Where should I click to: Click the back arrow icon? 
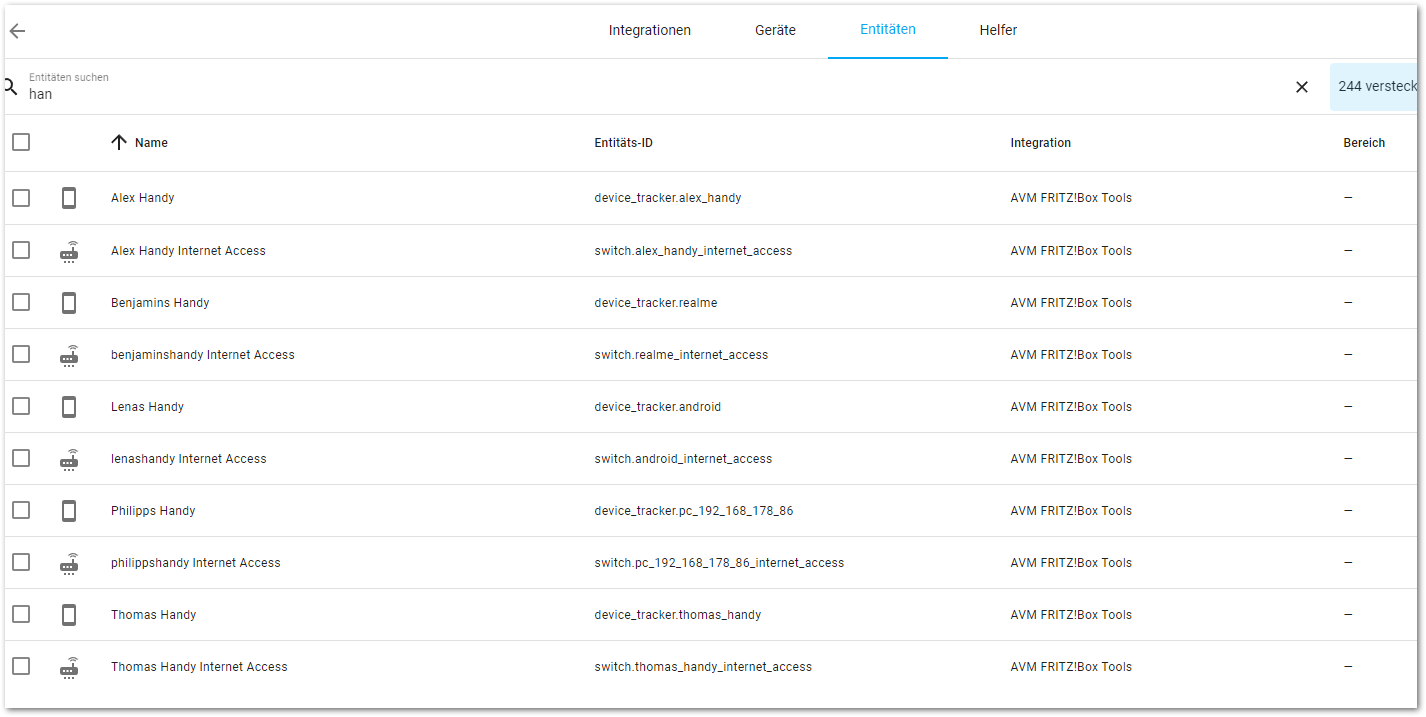pyautogui.click(x=17, y=31)
